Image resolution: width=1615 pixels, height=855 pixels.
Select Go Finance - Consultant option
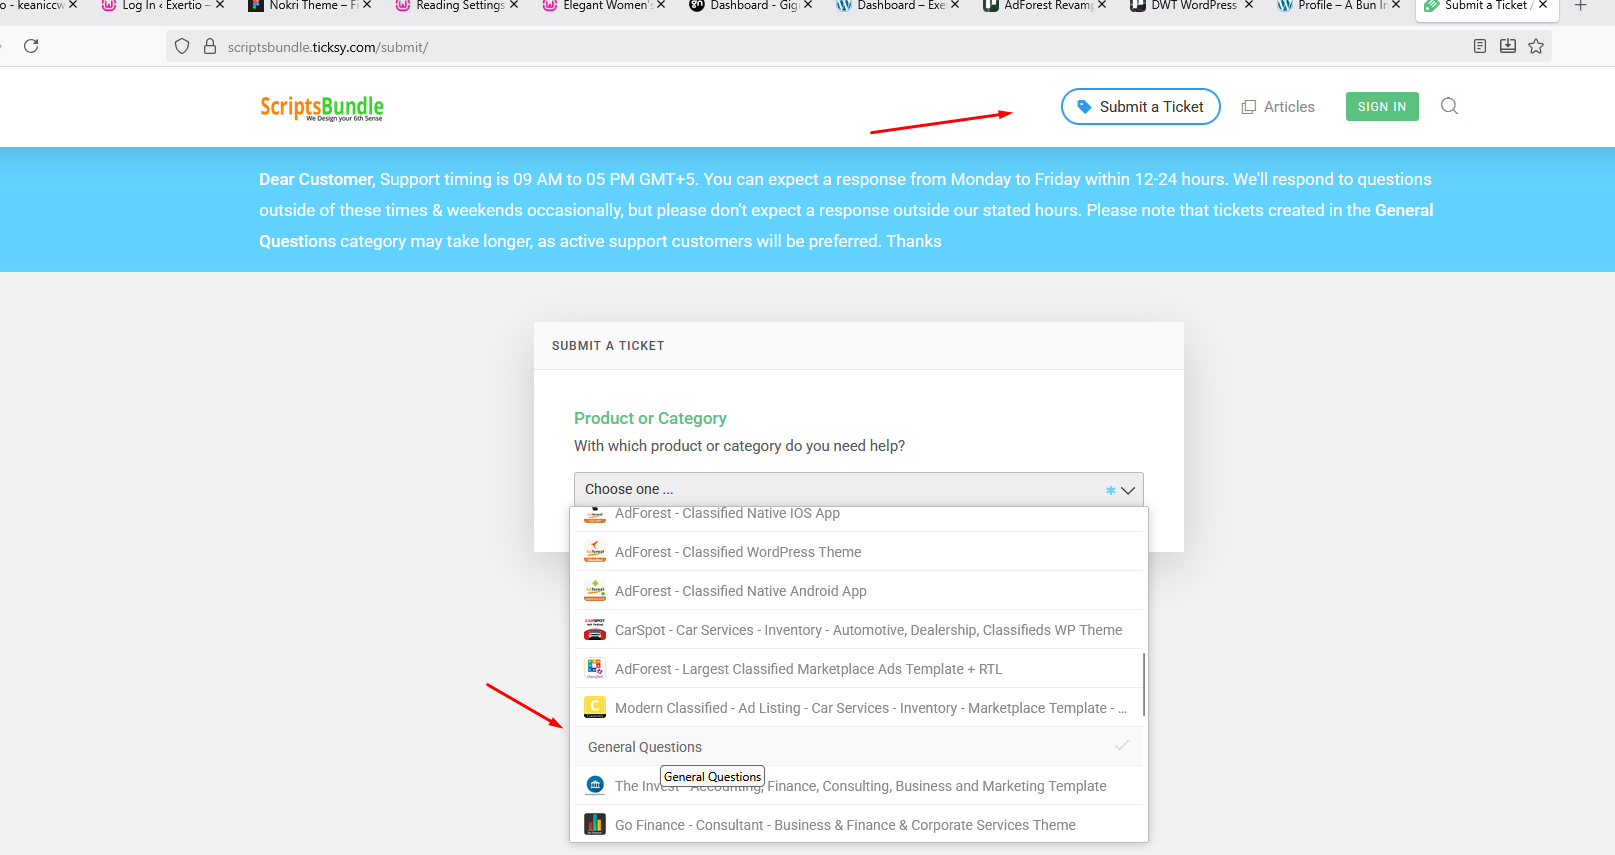(x=858, y=825)
